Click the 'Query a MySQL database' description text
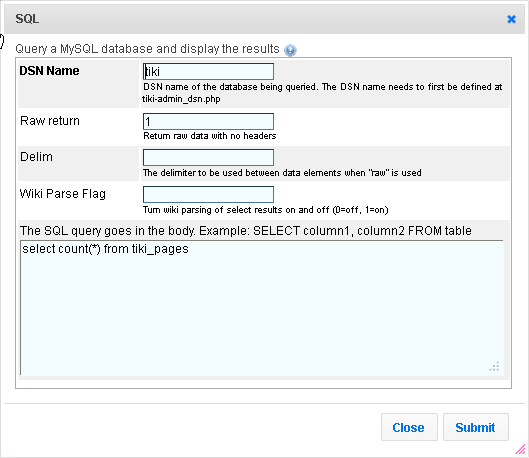 point(147,49)
